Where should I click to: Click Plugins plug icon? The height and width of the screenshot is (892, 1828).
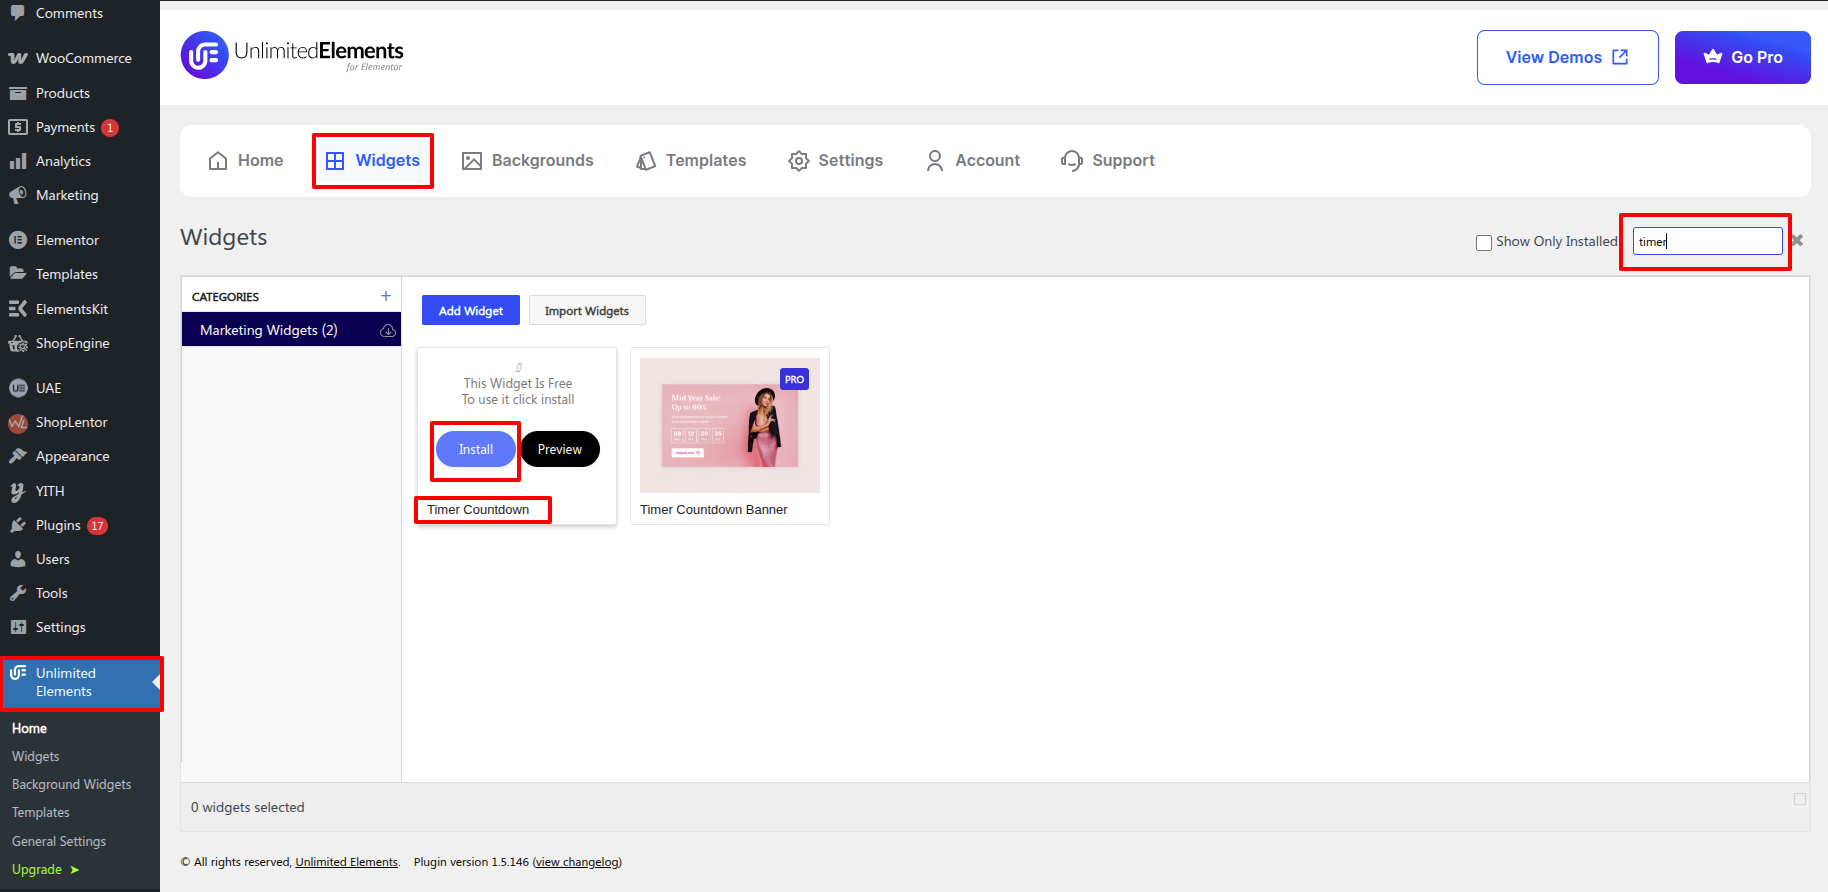[18, 525]
